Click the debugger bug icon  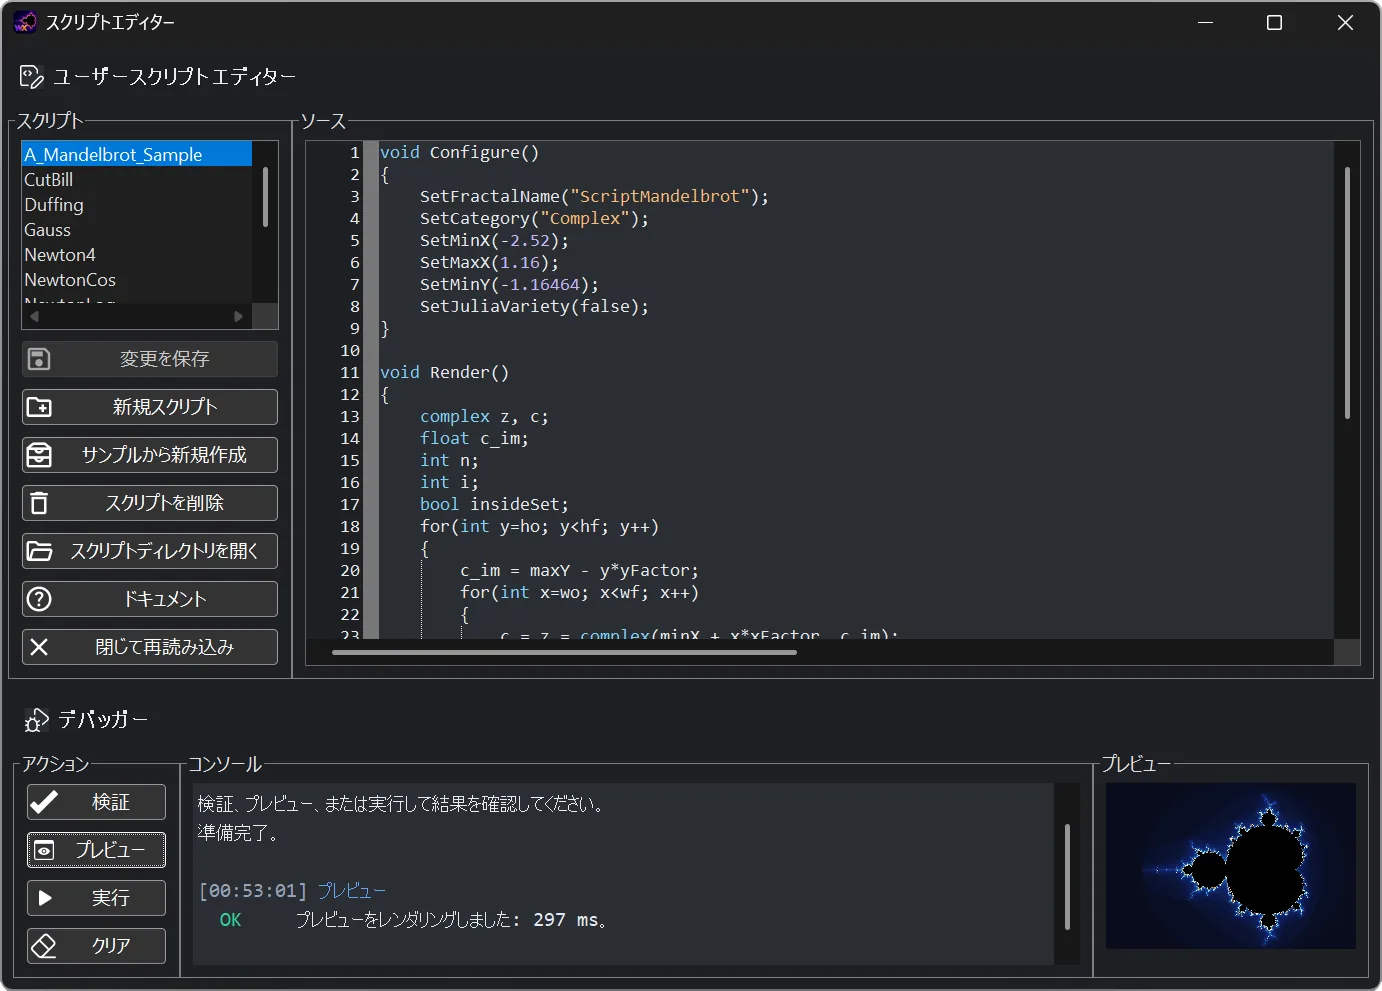pos(36,720)
